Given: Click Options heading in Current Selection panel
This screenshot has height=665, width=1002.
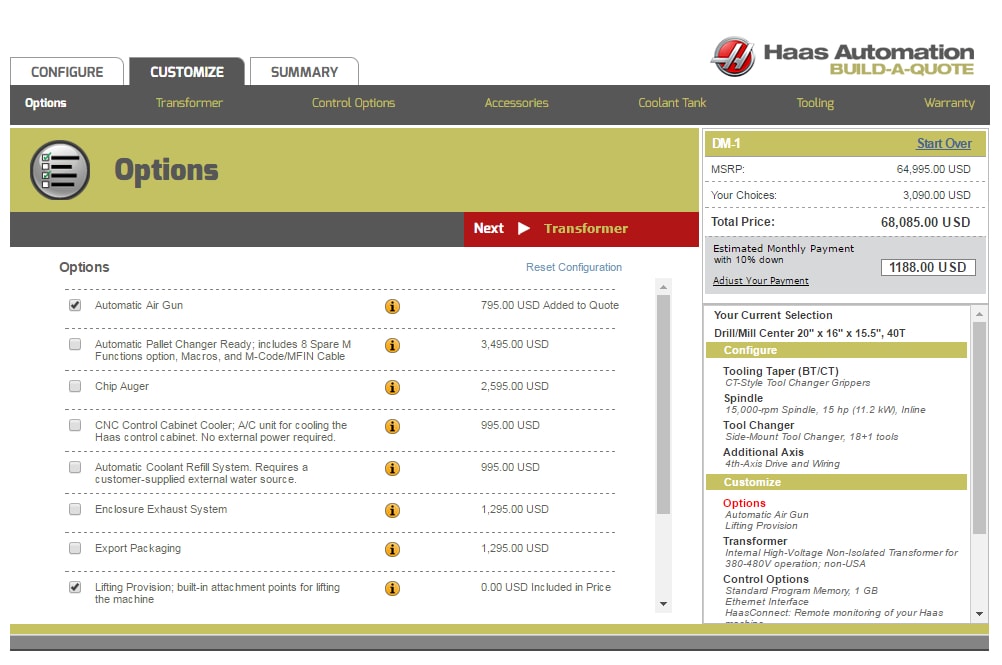Looking at the screenshot, I should [x=744, y=503].
